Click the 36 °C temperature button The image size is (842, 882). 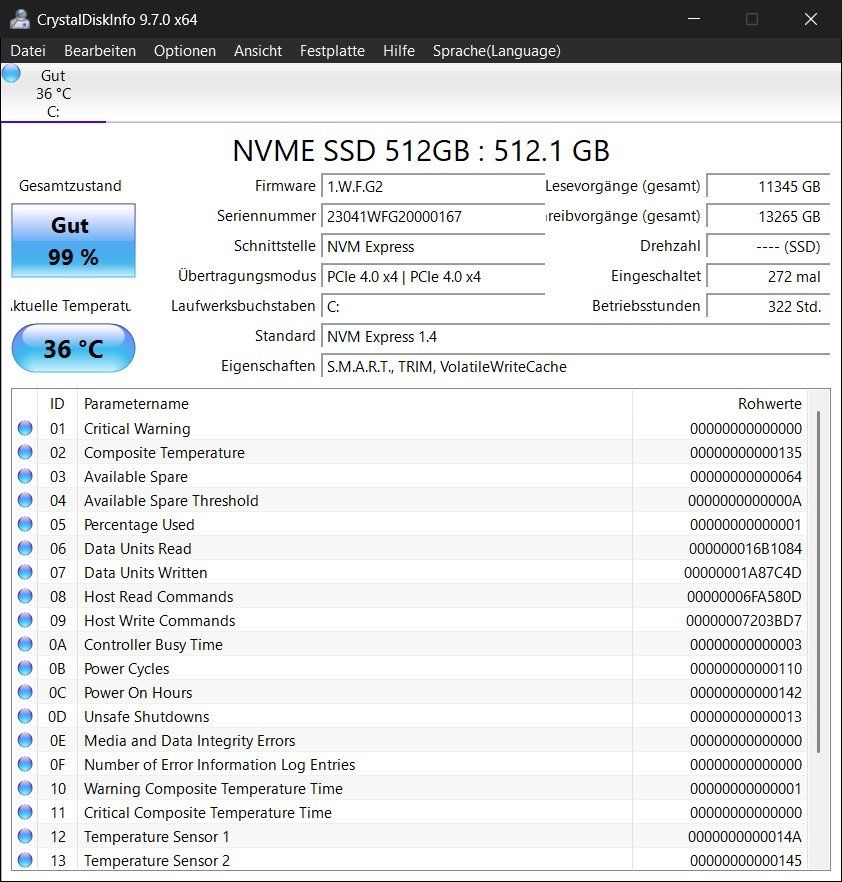click(x=73, y=348)
